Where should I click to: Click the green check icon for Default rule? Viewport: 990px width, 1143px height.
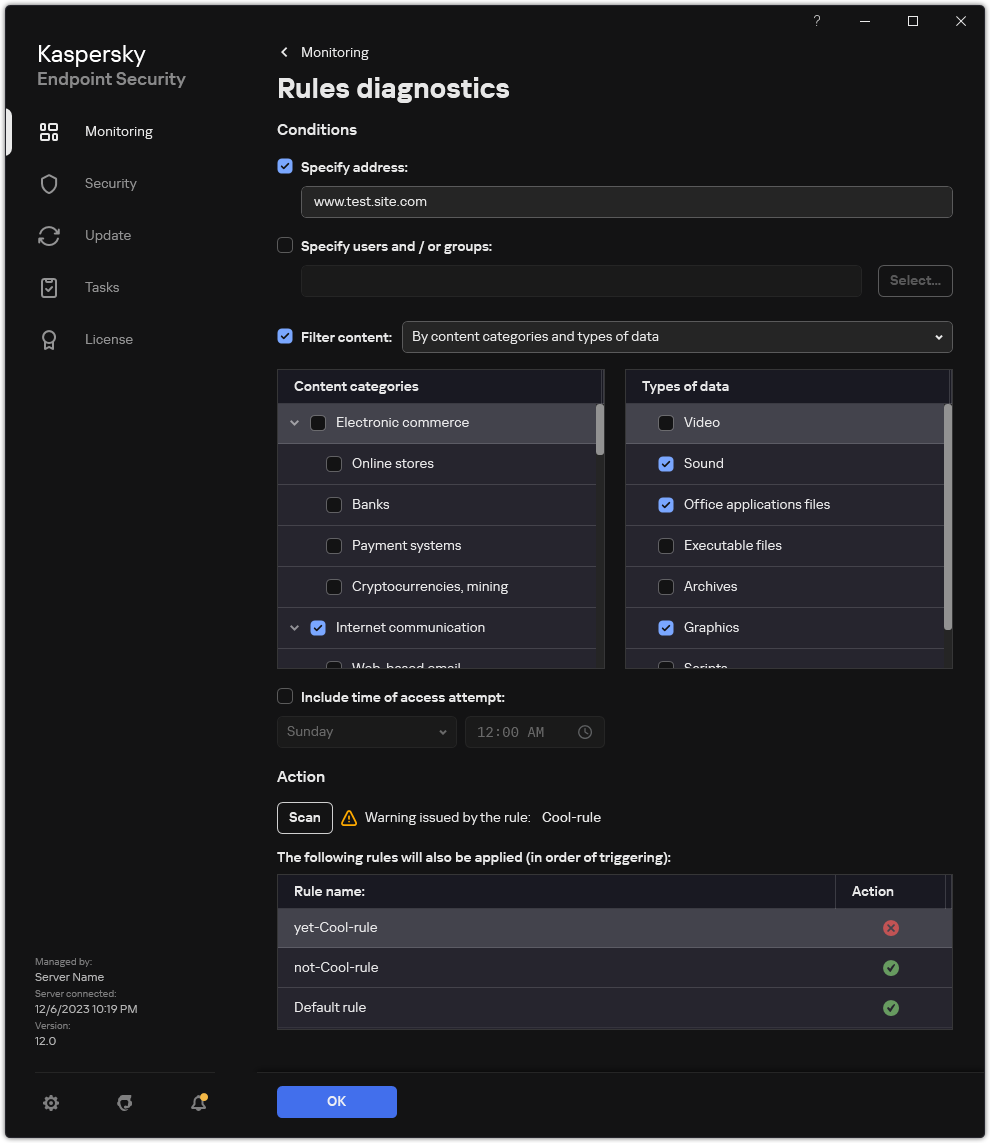tap(890, 1008)
